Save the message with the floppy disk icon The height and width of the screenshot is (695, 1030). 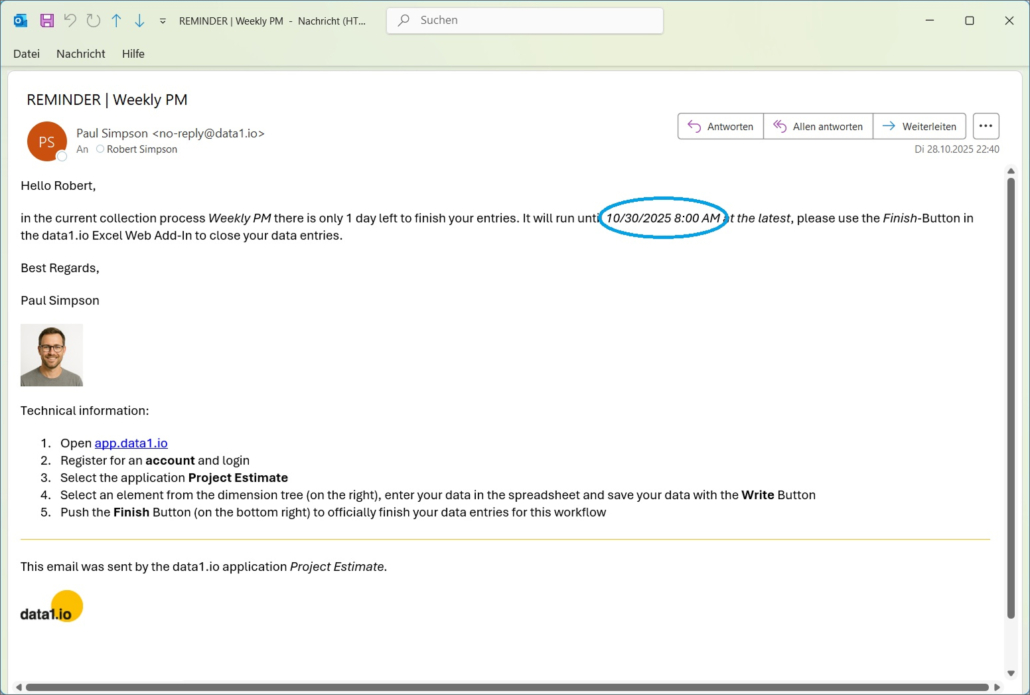[x=46, y=20]
